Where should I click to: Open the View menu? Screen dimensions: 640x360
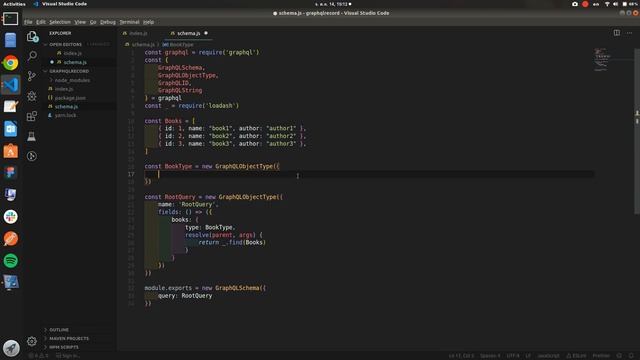pyautogui.click(x=80, y=22)
